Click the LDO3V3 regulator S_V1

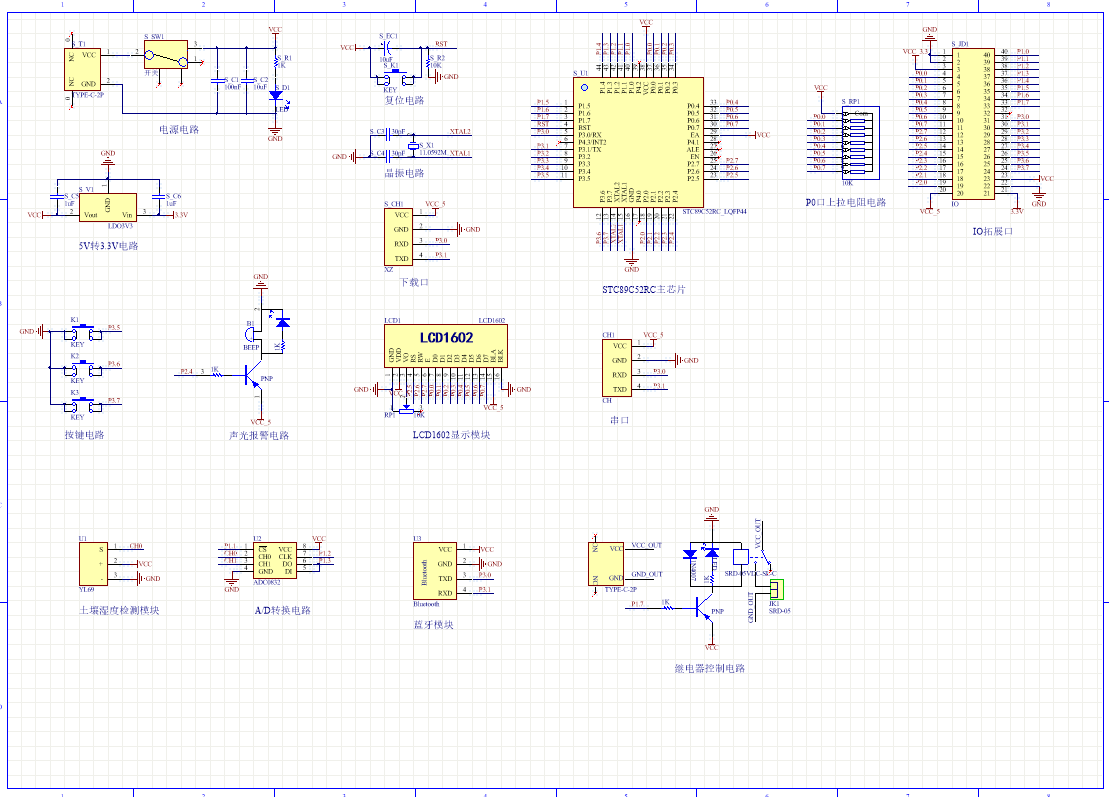tap(108, 207)
